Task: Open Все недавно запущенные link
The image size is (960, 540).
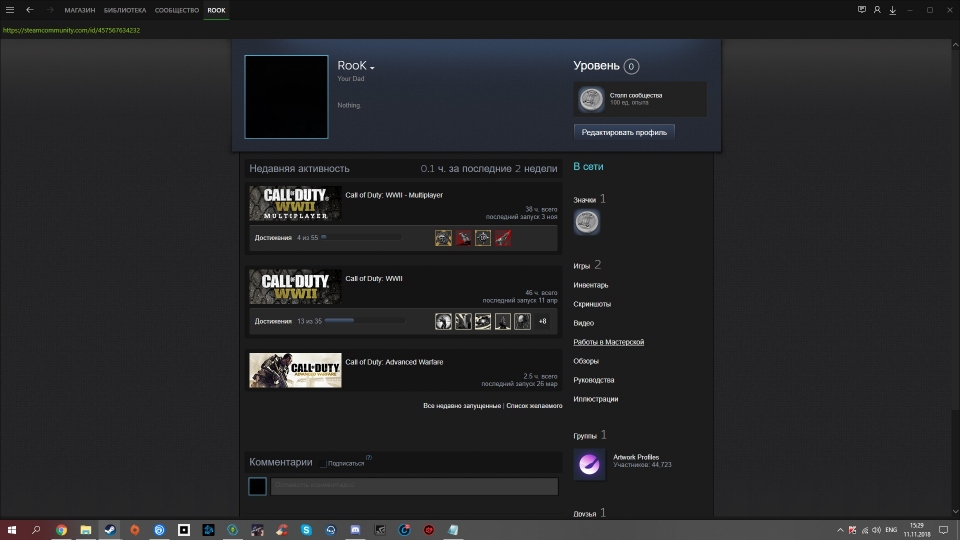Action: tap(462, 405)
